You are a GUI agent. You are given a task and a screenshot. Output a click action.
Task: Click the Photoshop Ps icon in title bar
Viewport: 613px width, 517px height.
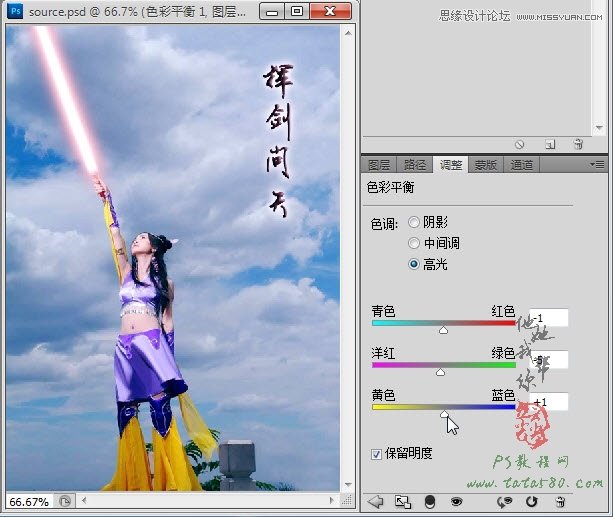pyautogui.click(x=15, y=11)
